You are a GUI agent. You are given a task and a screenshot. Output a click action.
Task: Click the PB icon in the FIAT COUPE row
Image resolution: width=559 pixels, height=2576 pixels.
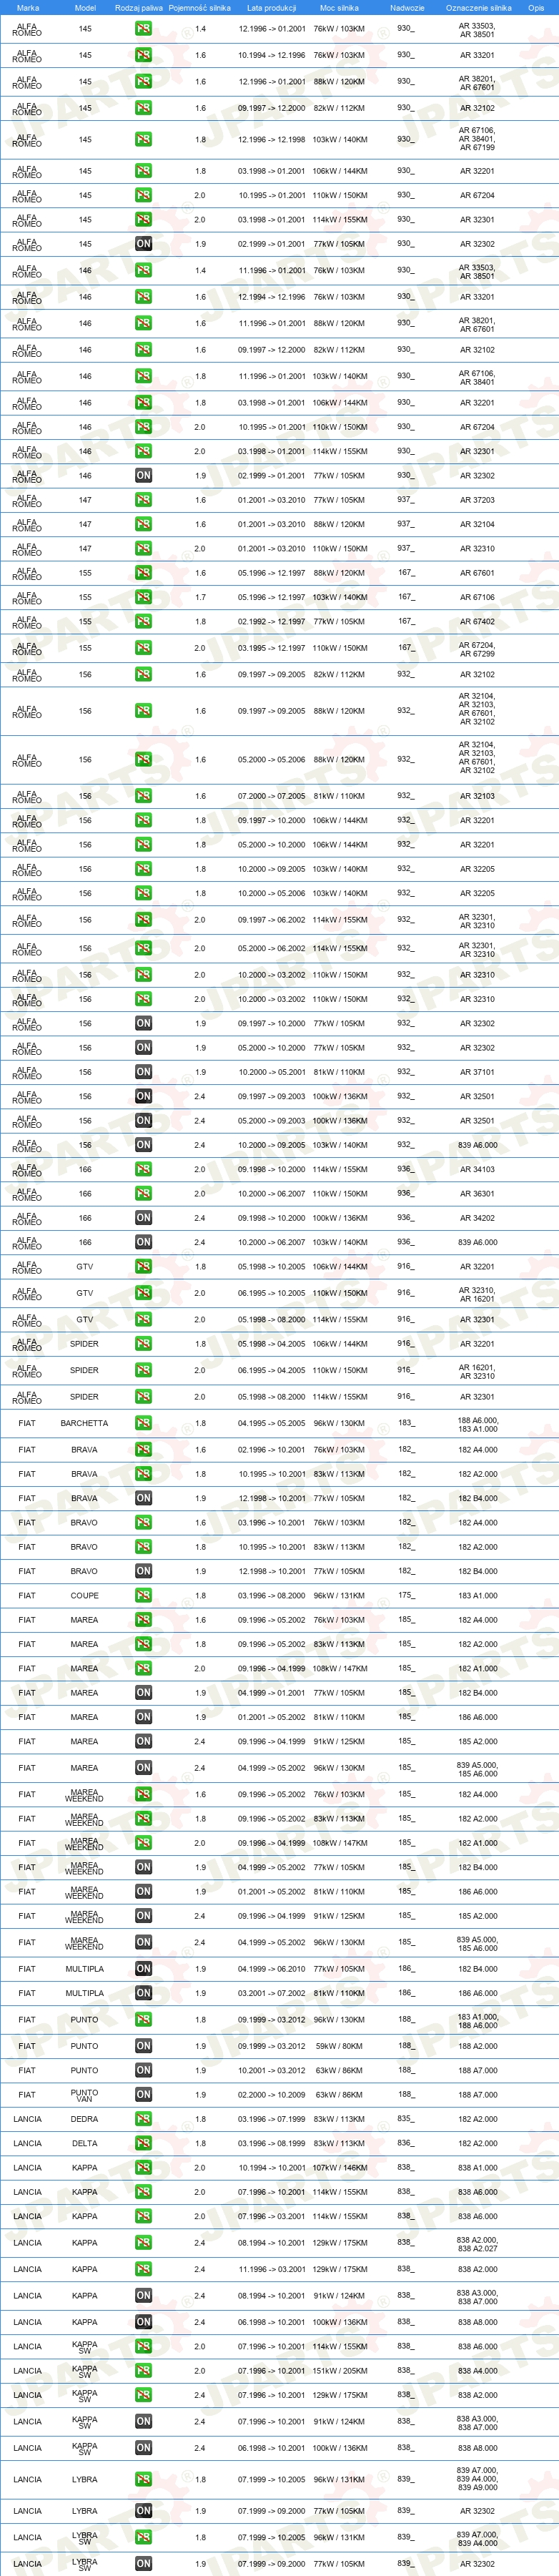[x=143, y=1596]
